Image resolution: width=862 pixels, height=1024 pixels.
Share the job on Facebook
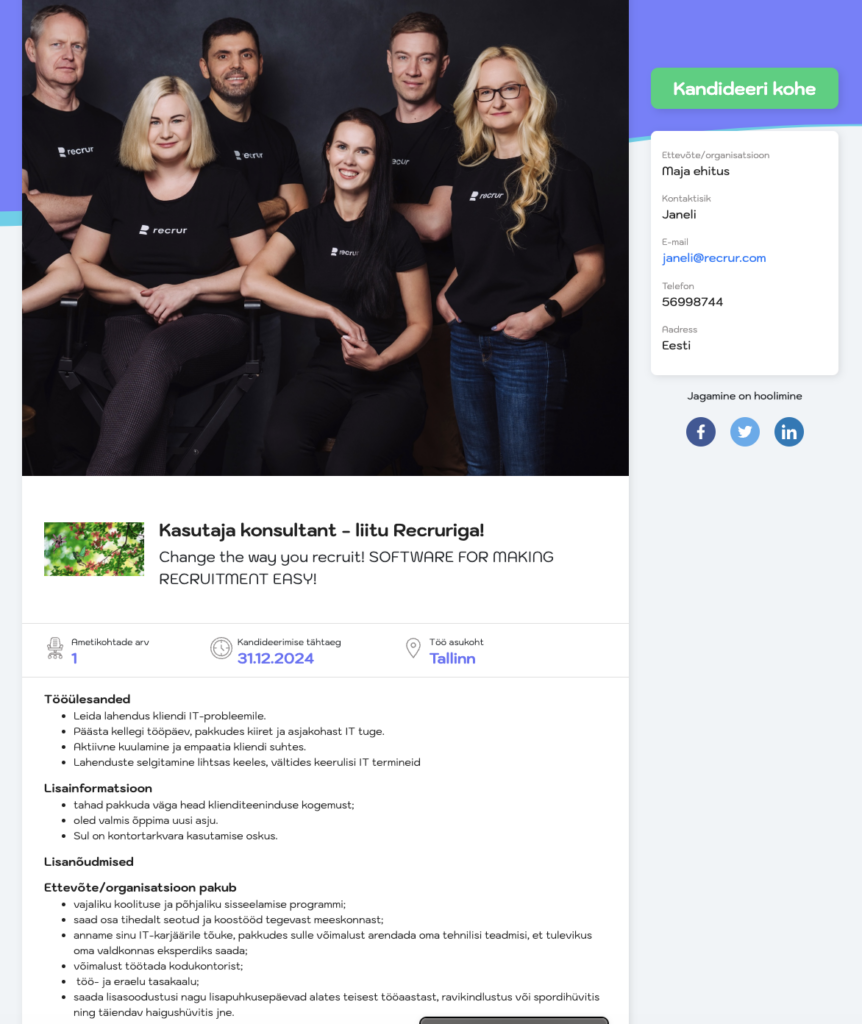[700, 432]
